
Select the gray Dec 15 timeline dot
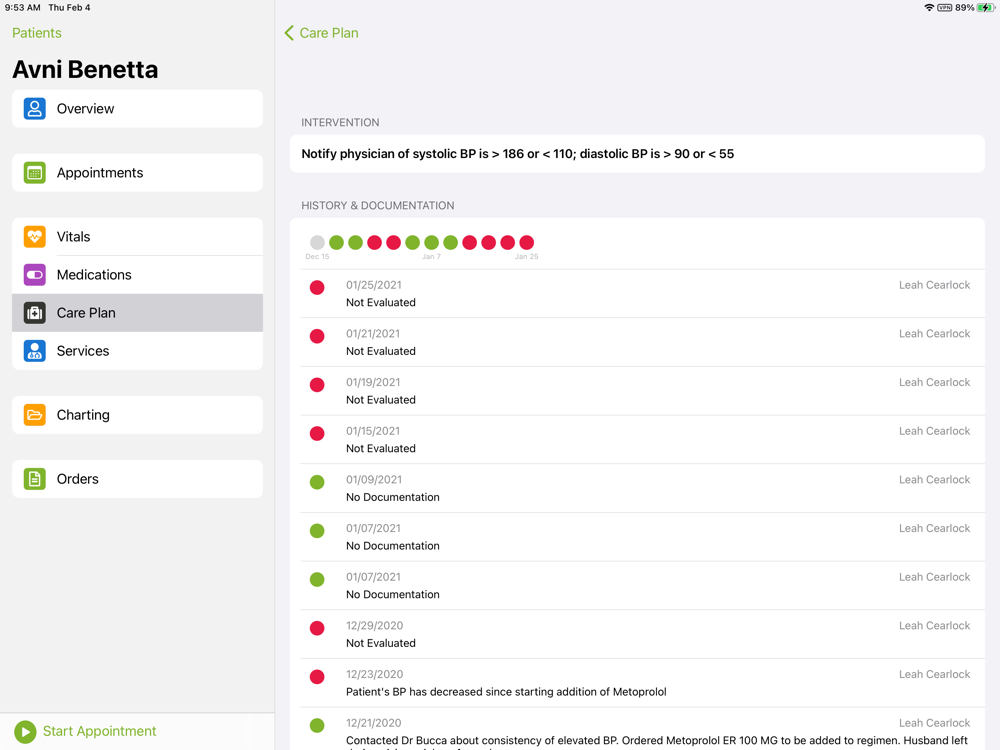coord(317,242)
